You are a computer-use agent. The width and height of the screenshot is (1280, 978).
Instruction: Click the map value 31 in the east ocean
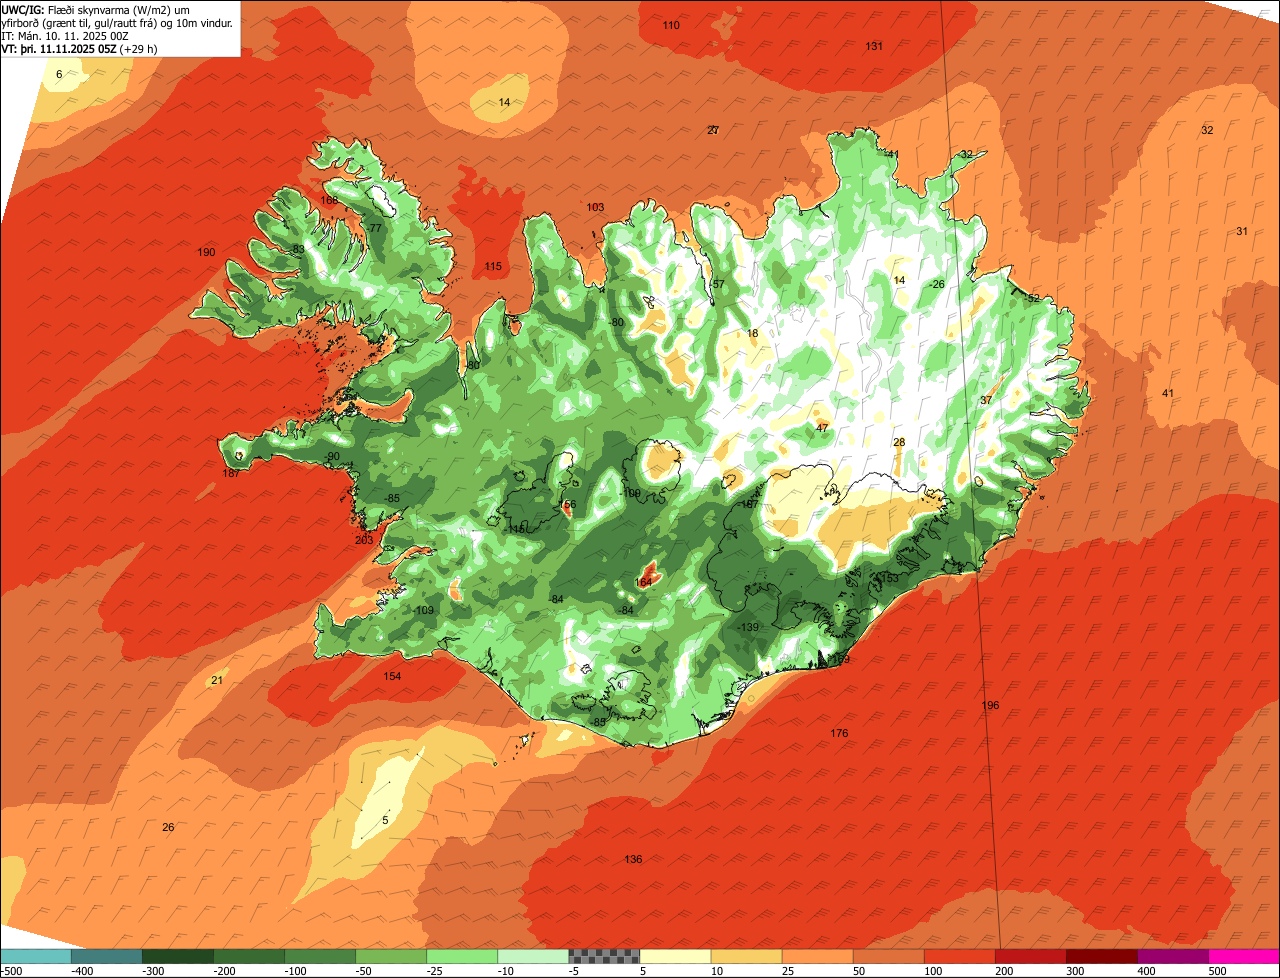coord(1242,231)
